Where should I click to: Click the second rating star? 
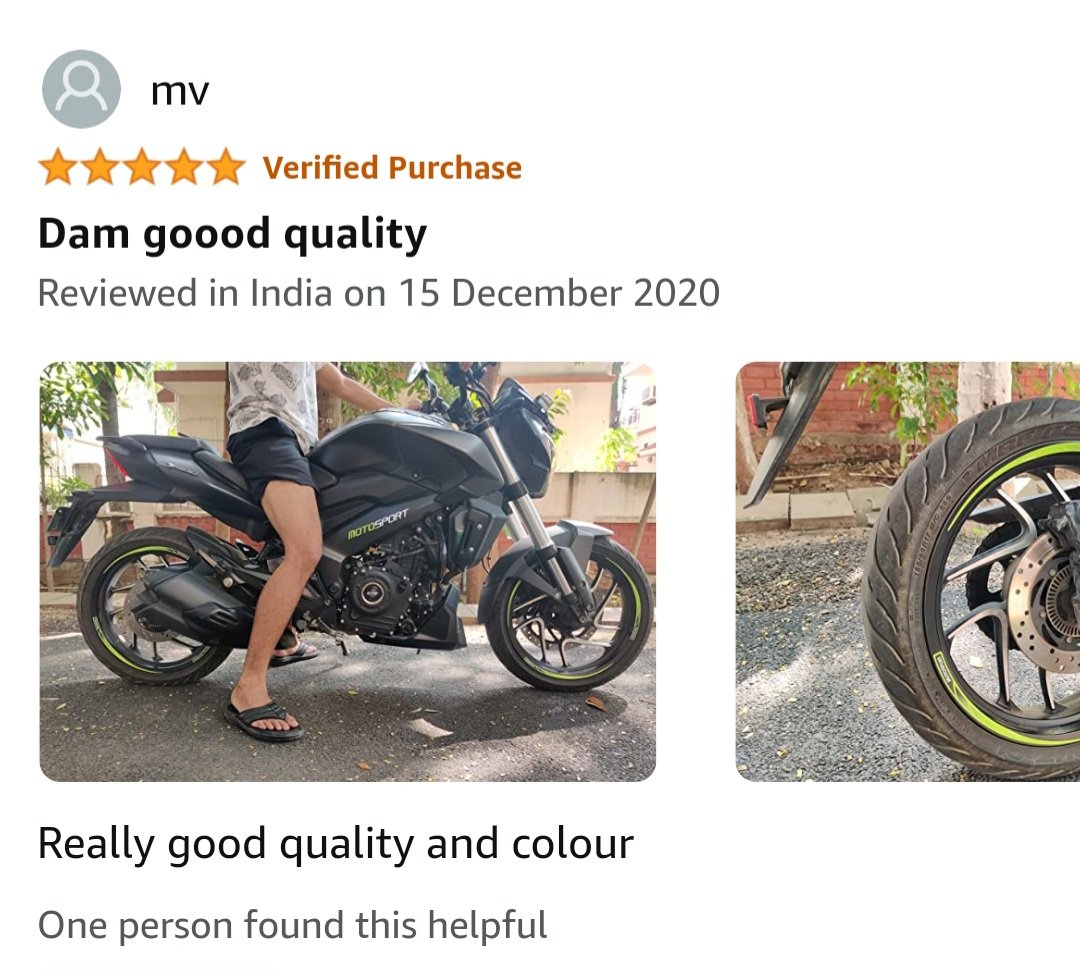(x=101, y=167)
